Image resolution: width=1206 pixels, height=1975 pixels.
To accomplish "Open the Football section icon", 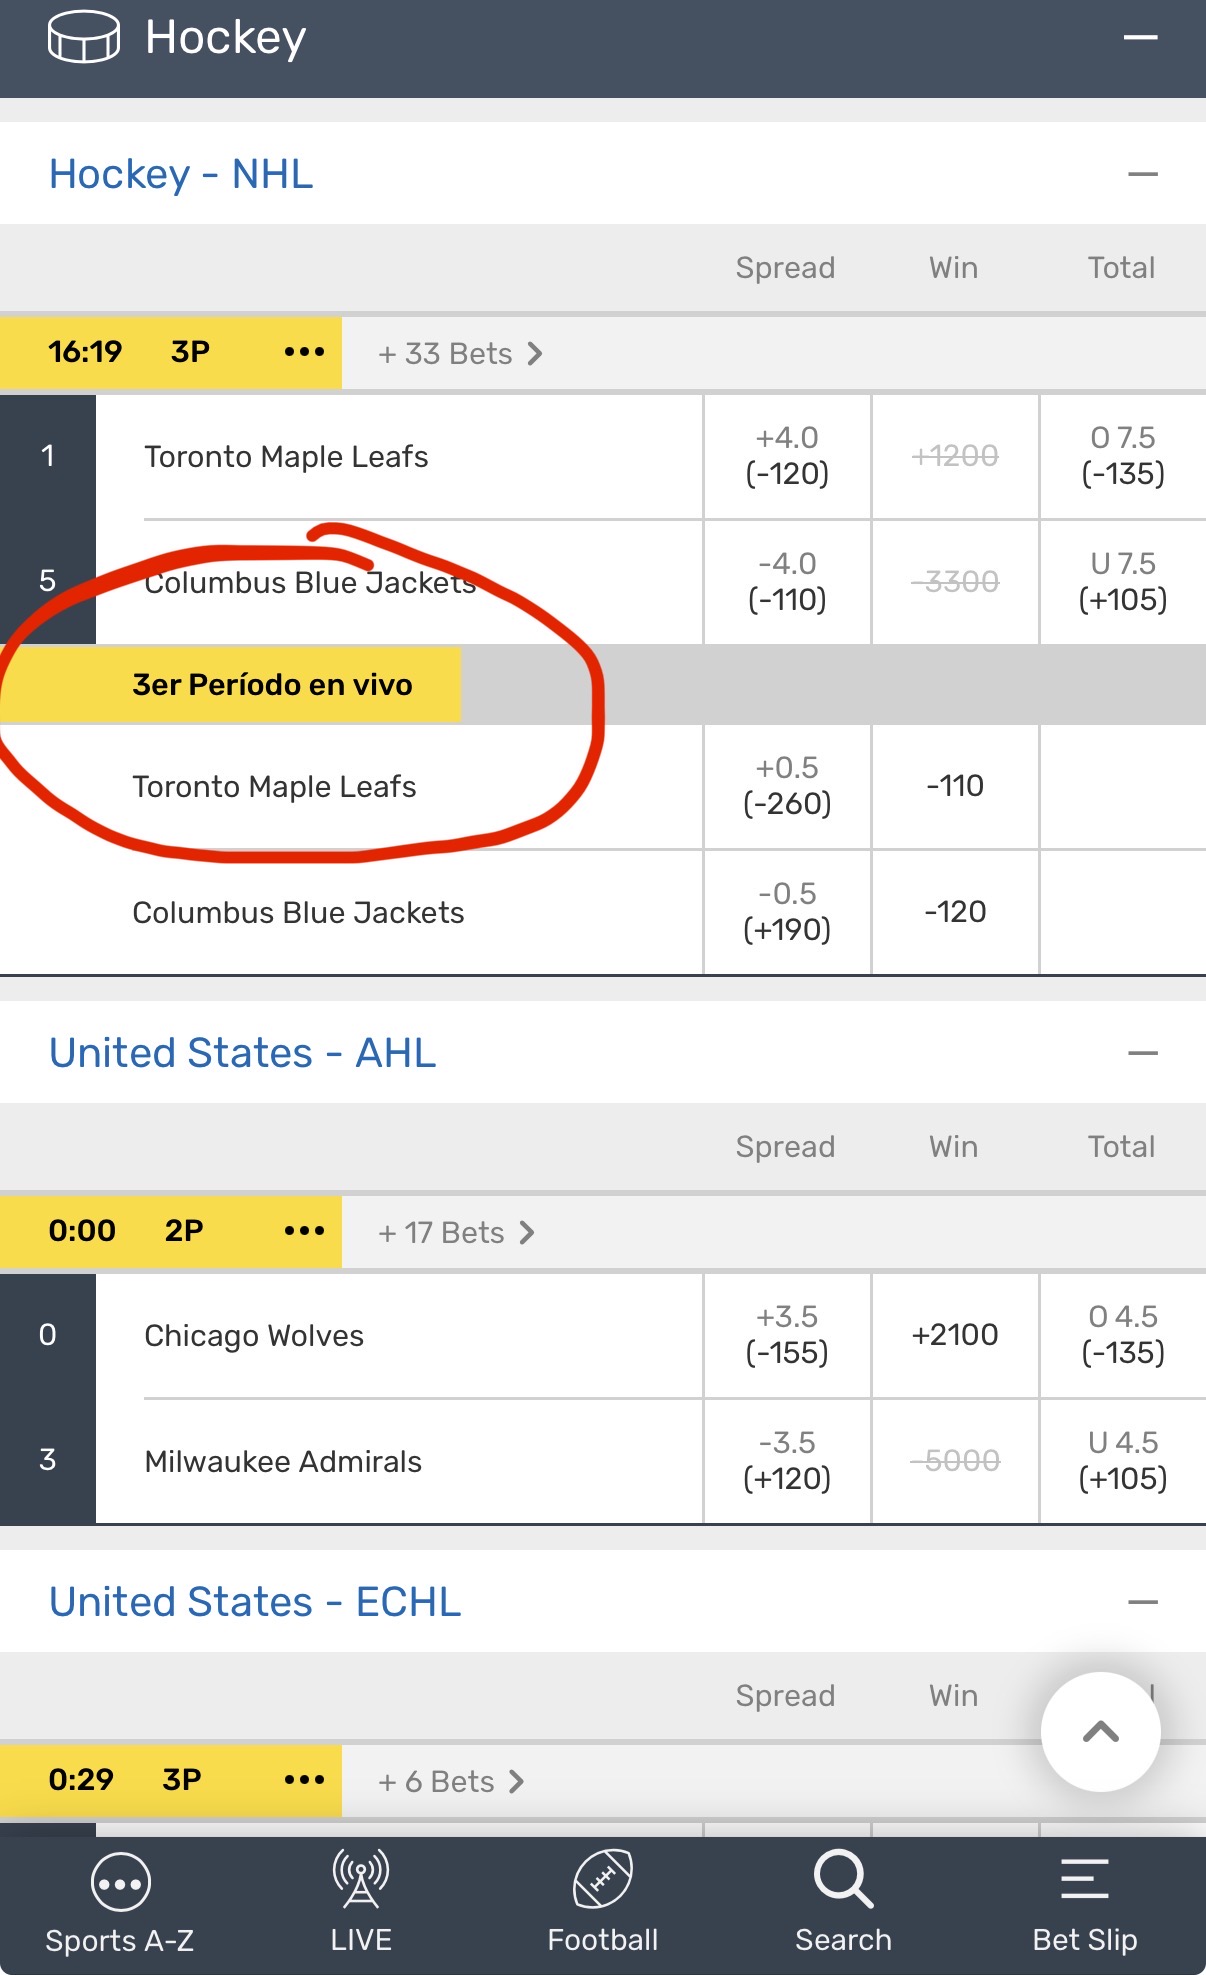I will 603,1880.
